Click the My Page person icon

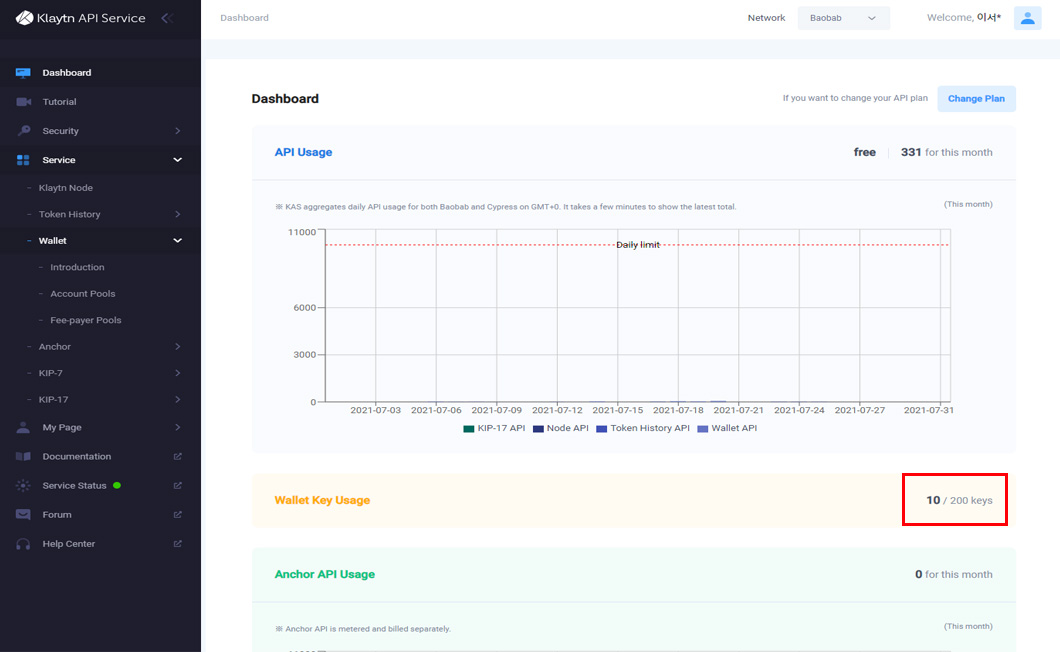click(x=23, y=427)
